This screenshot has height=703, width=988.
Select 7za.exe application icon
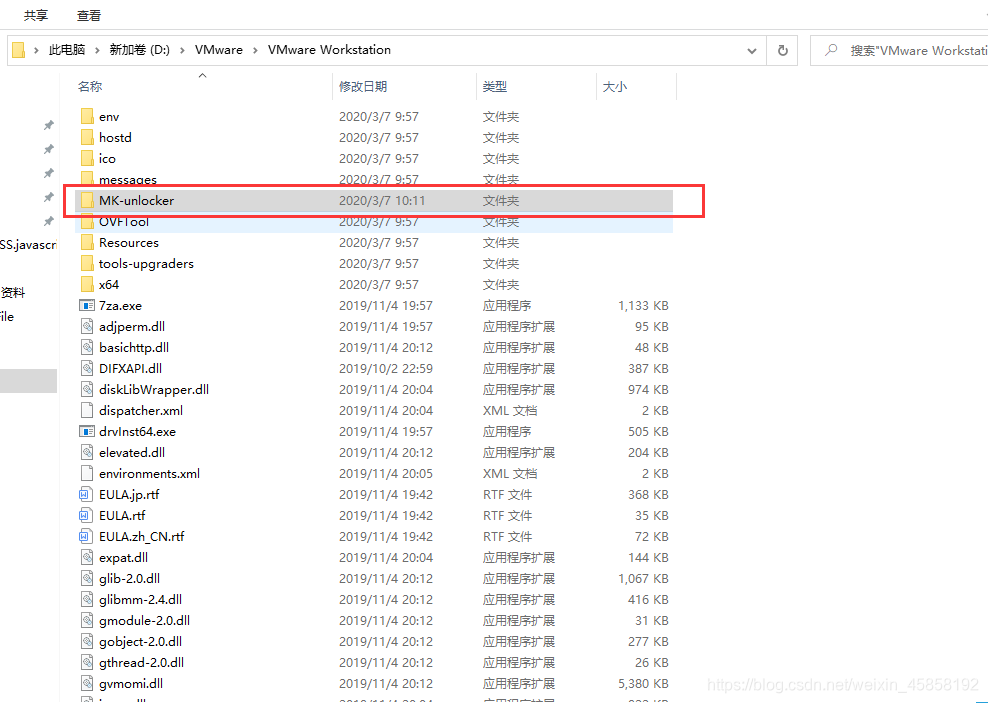click(87, 306)
